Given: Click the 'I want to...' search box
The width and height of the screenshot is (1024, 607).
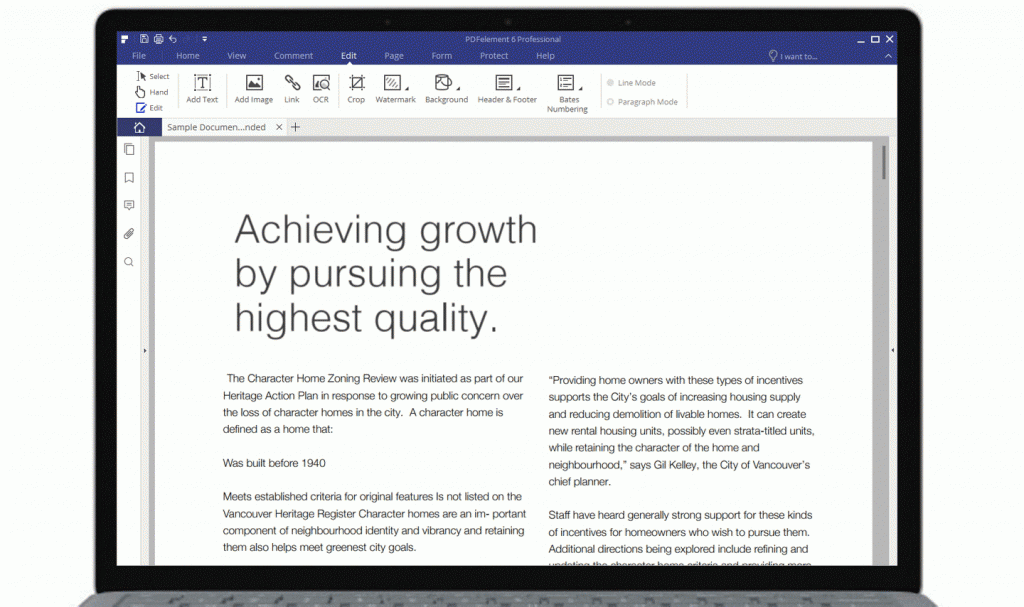Looking at the screenshot, I should (793, 56).
